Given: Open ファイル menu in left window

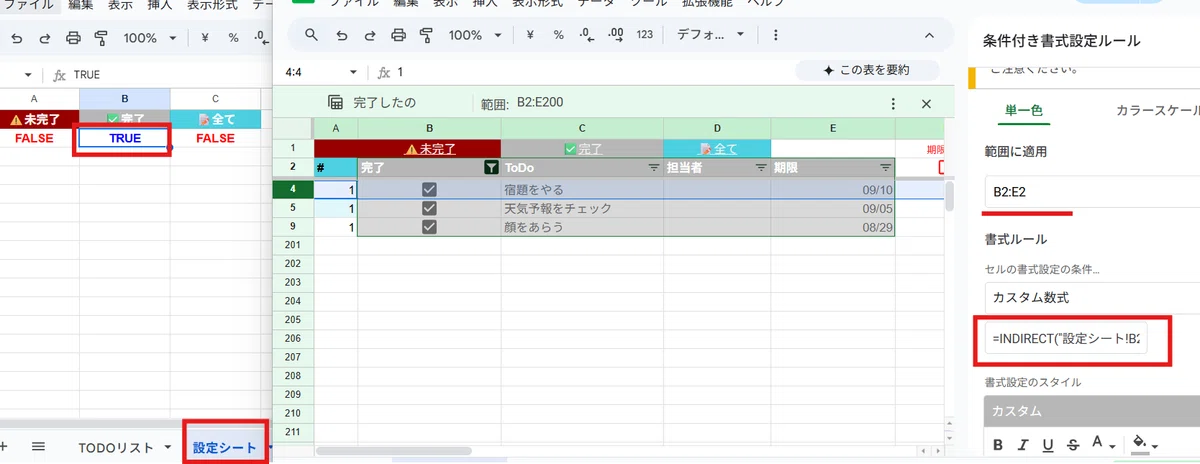Looking at the screenshot, I should 28,4.
